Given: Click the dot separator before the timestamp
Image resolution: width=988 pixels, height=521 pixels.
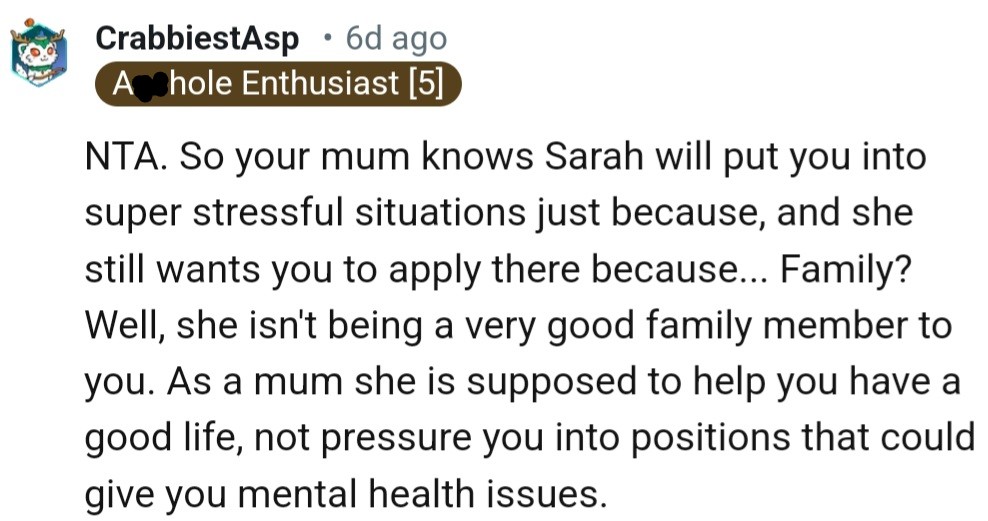Looking at the screenshot, I should click(x=327, y=40).
